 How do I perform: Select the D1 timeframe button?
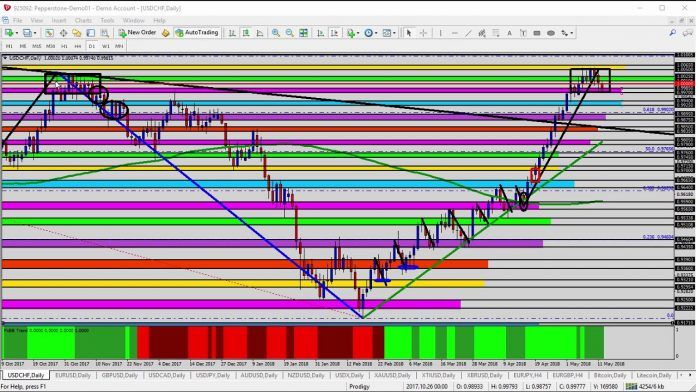[92, 46]
